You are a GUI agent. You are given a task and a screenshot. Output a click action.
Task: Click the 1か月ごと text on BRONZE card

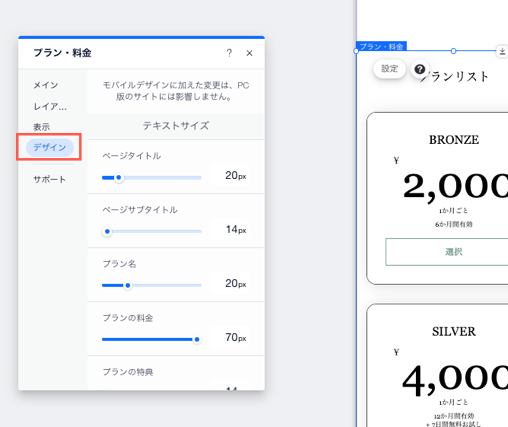(x=454, y=211)
